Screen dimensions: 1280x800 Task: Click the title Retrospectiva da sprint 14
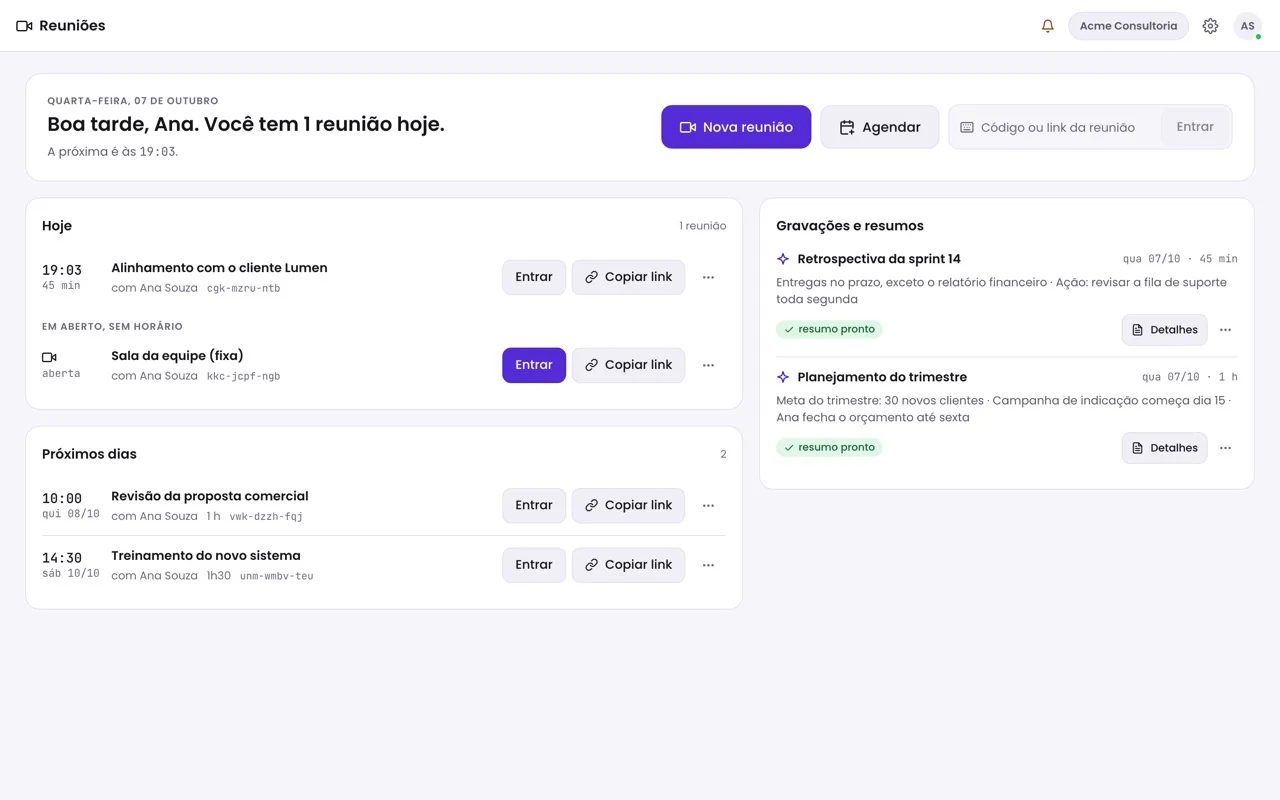[x=879, y=259]
